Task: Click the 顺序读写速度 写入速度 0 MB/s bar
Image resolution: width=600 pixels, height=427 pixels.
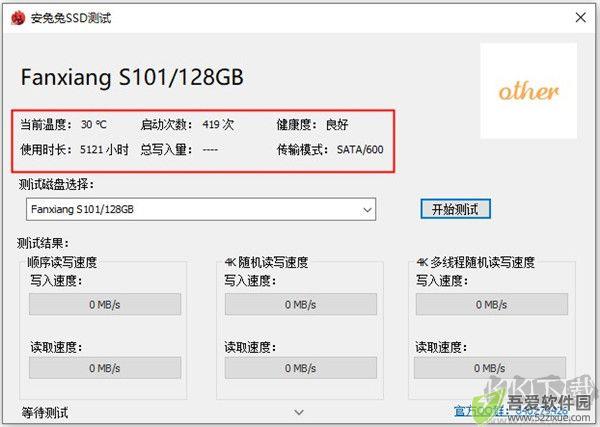Action: (105, 305)
